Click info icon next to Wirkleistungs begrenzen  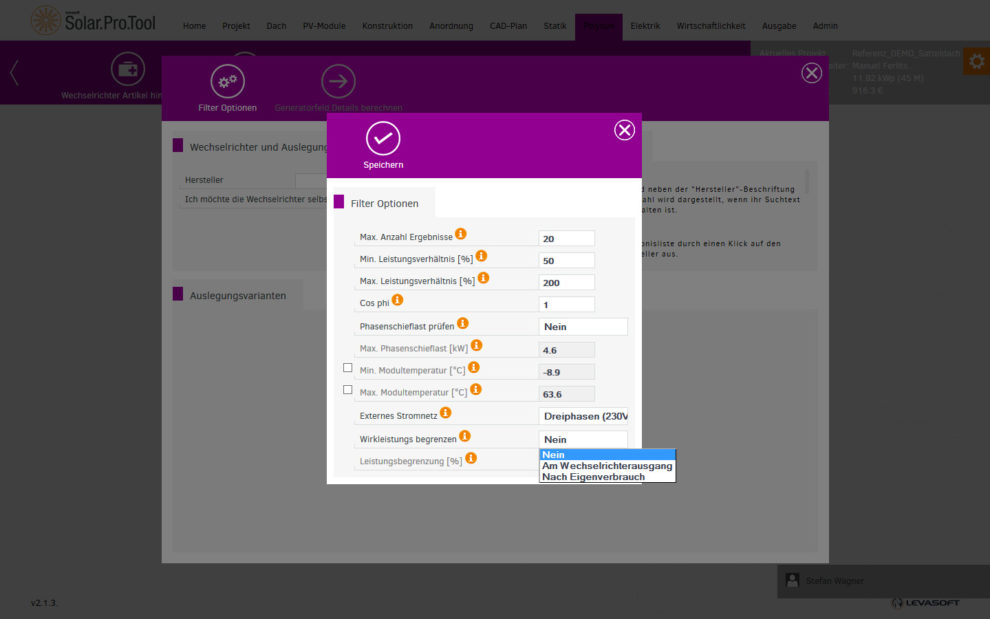tap(465, 436)
